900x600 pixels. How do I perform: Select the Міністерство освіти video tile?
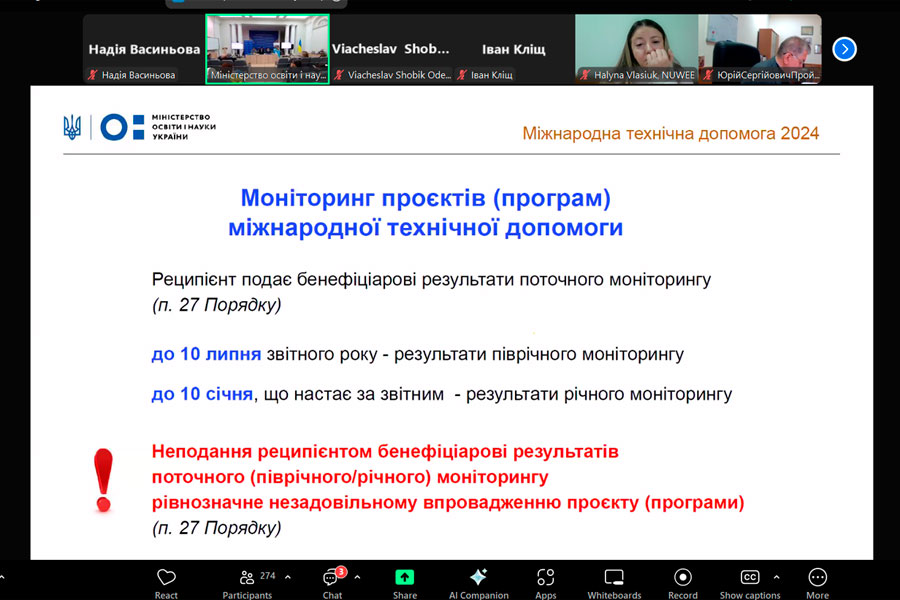click(x=267, y=49)
